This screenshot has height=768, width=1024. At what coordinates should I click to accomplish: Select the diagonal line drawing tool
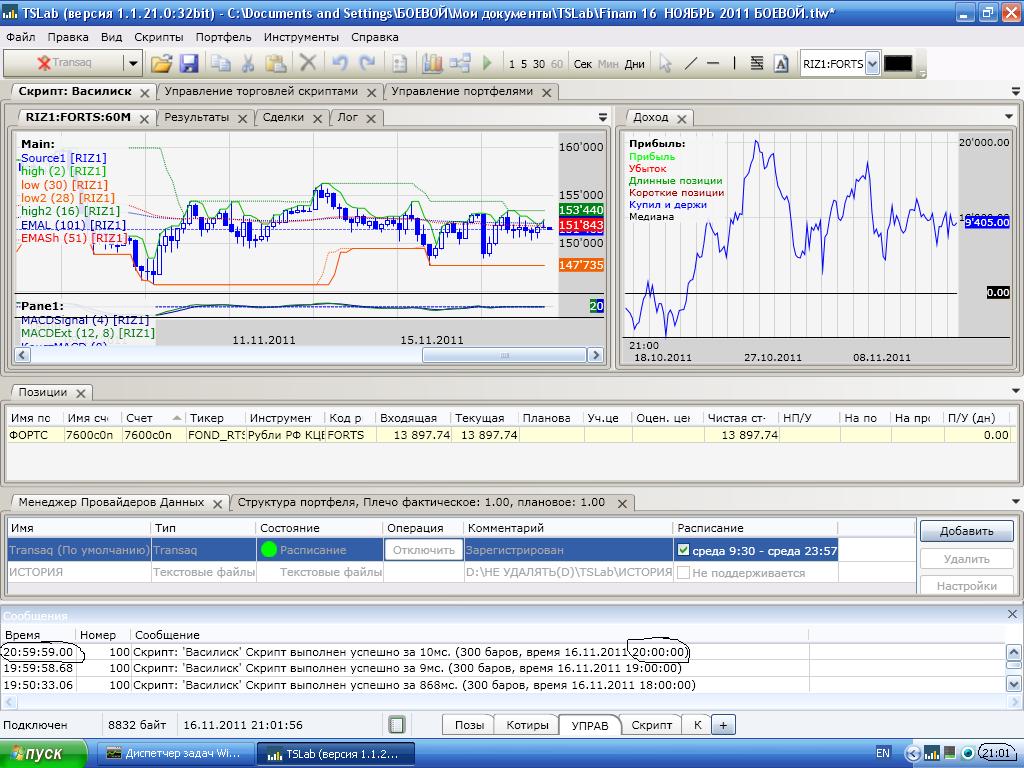690,63
